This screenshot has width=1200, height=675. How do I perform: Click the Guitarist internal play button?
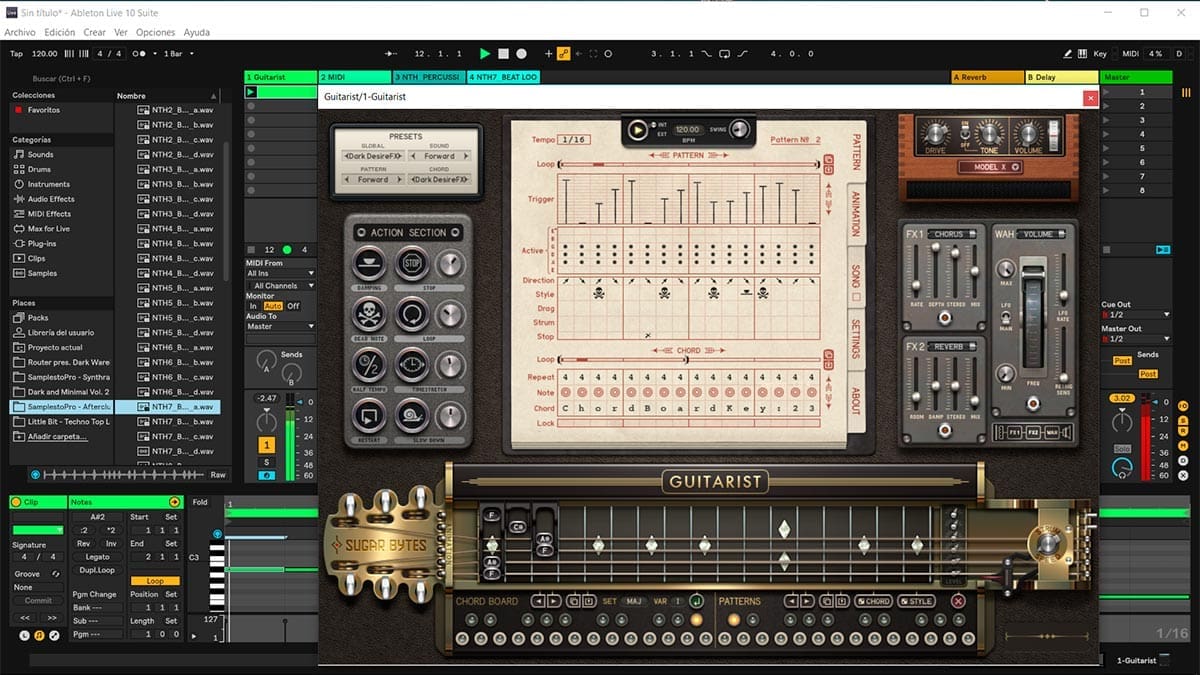click(x=638, y=129)
